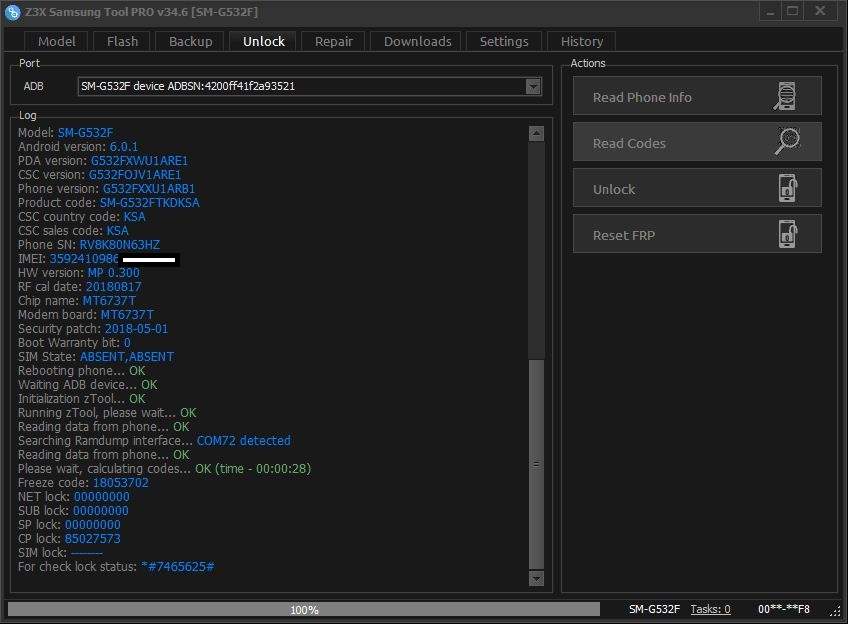
Task: Go to the Repair tab
Action: coord(334,42)
